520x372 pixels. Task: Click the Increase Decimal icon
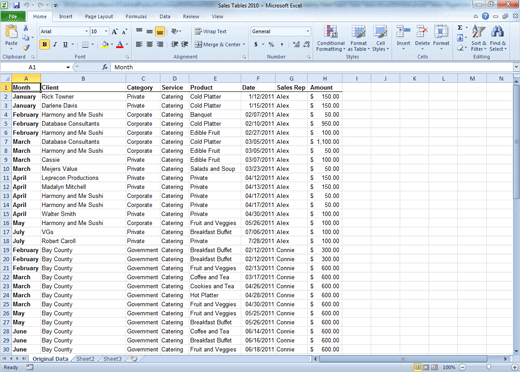pos(296,44)
